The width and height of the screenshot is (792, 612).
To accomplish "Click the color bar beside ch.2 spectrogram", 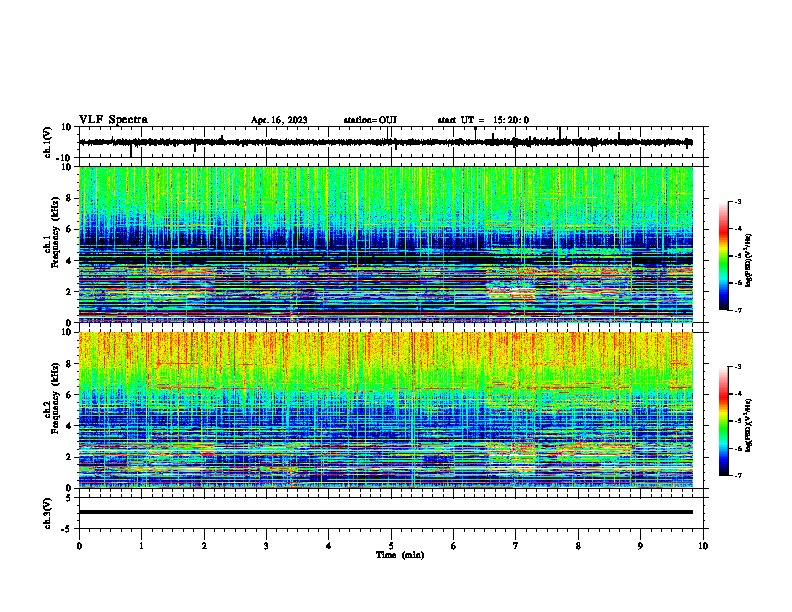I will (x=723, y=421).
